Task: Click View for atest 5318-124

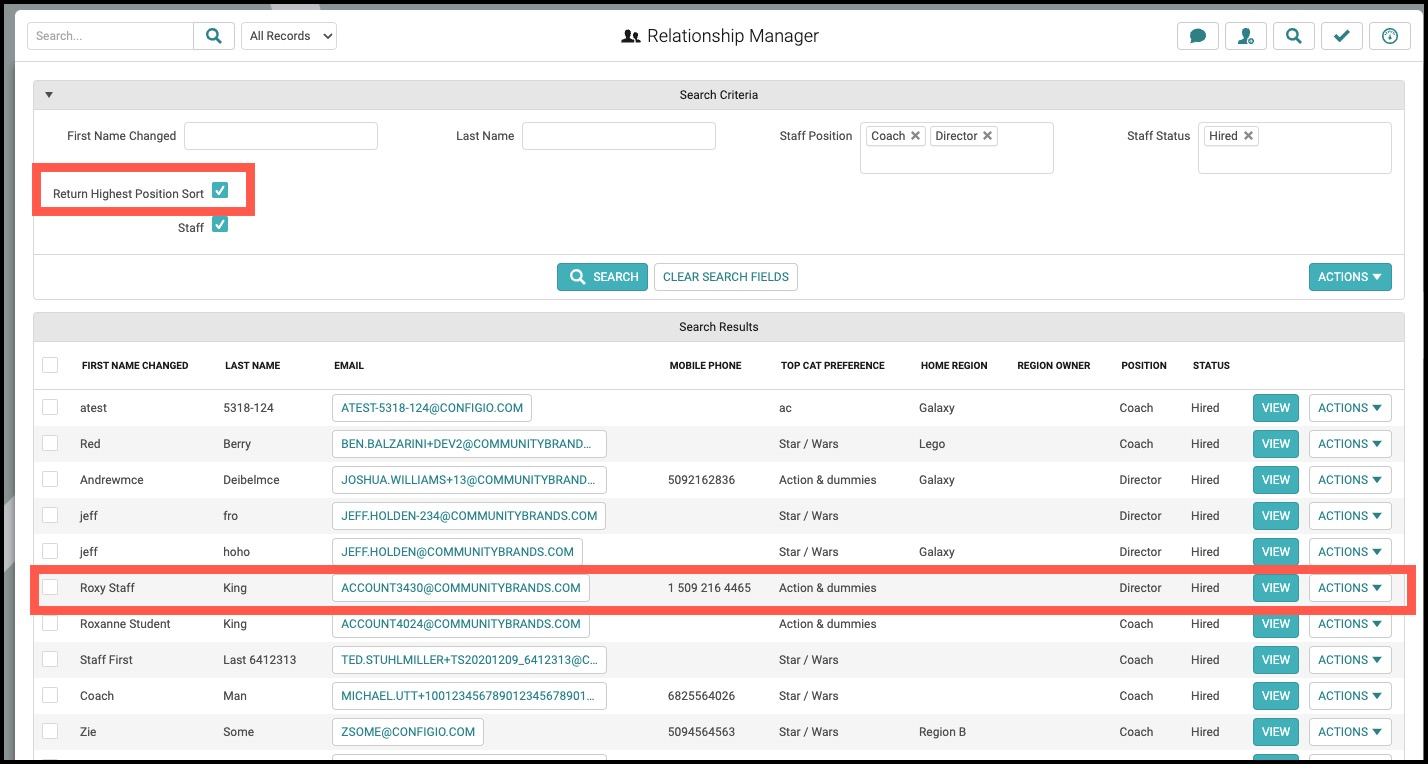Action: coord(1276,408)
